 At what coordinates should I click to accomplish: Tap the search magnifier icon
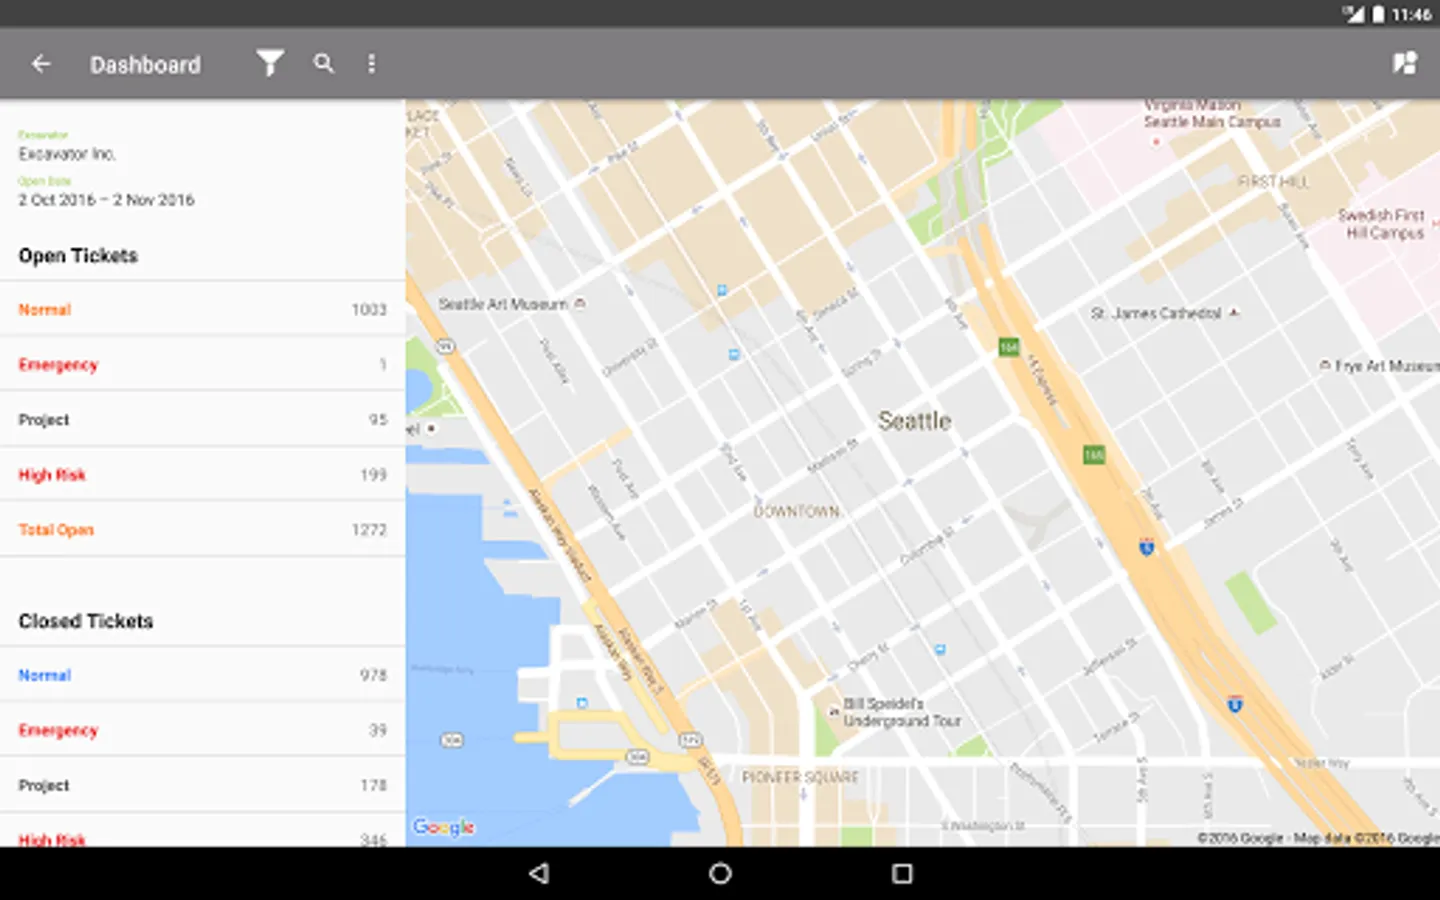pyautogui.click(x=323, y=63)
